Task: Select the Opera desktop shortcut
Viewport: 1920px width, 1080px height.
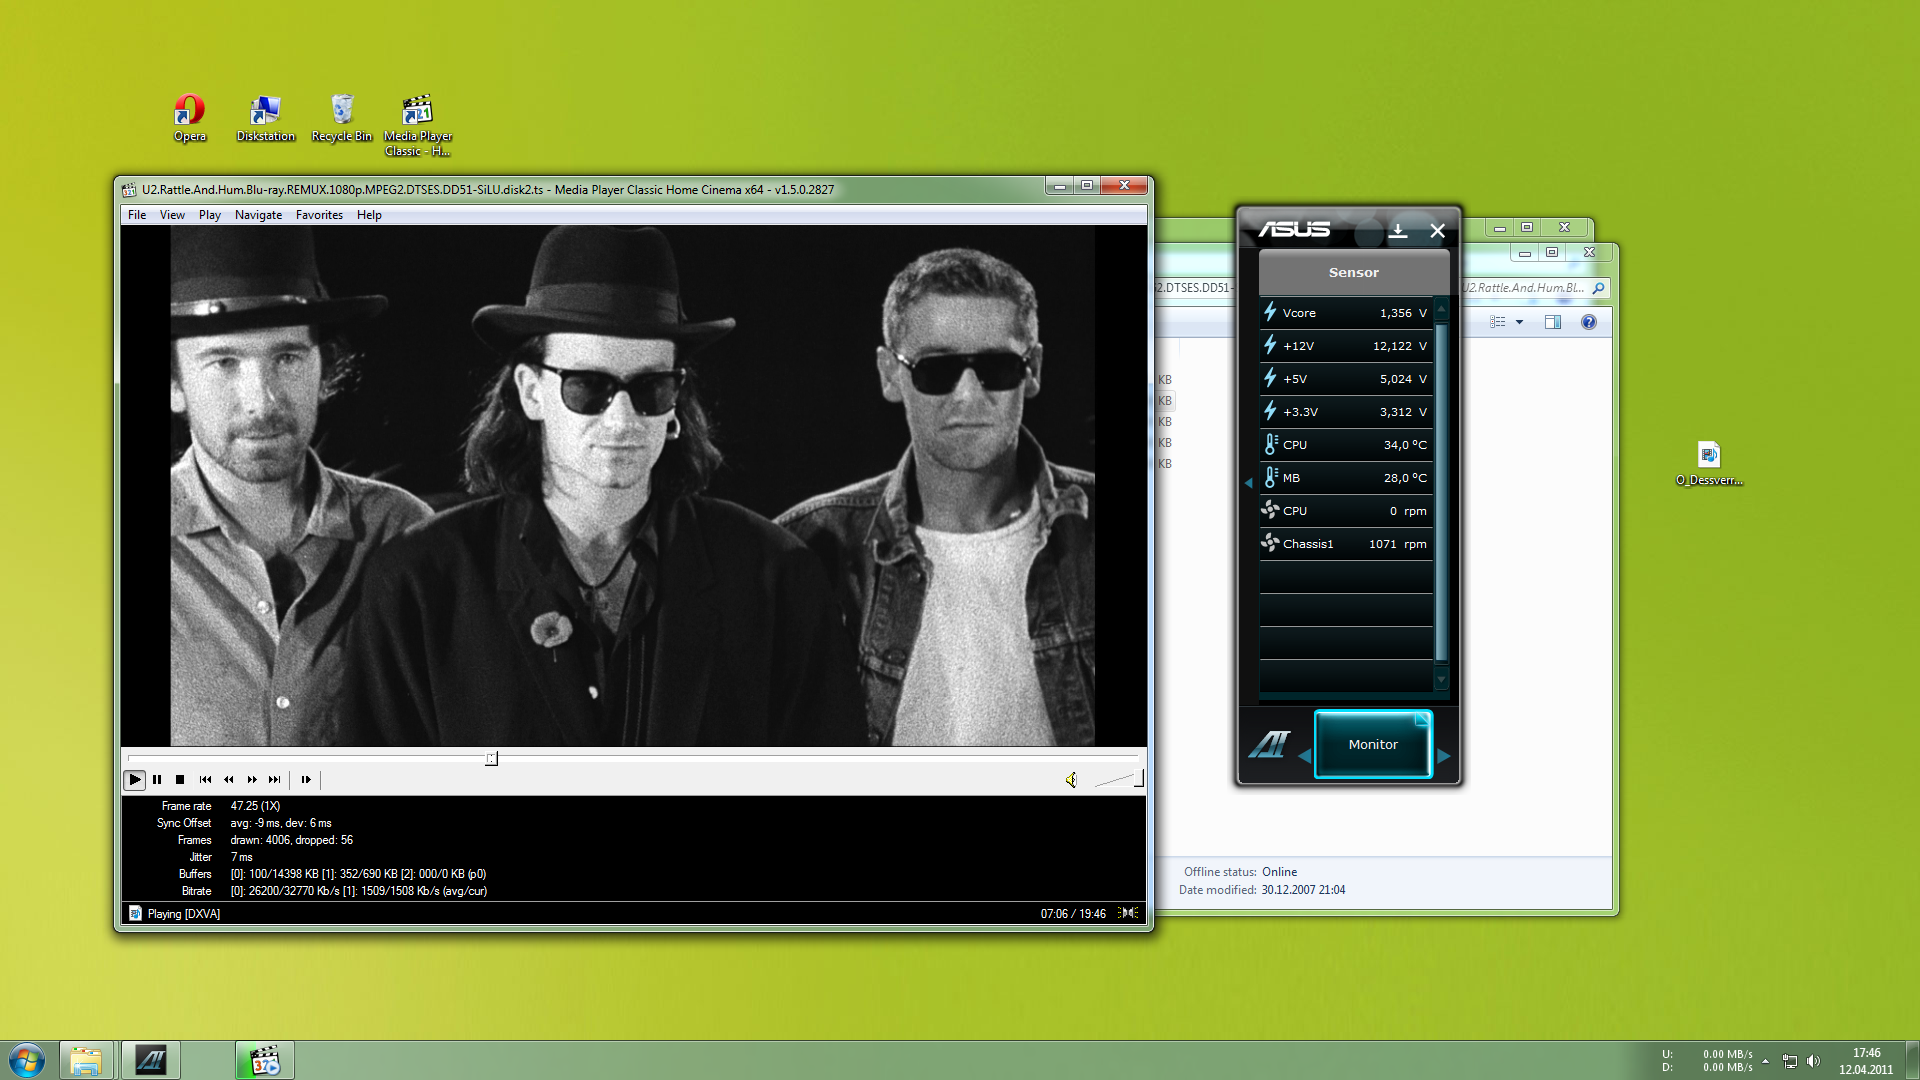Action: point(189,118)
